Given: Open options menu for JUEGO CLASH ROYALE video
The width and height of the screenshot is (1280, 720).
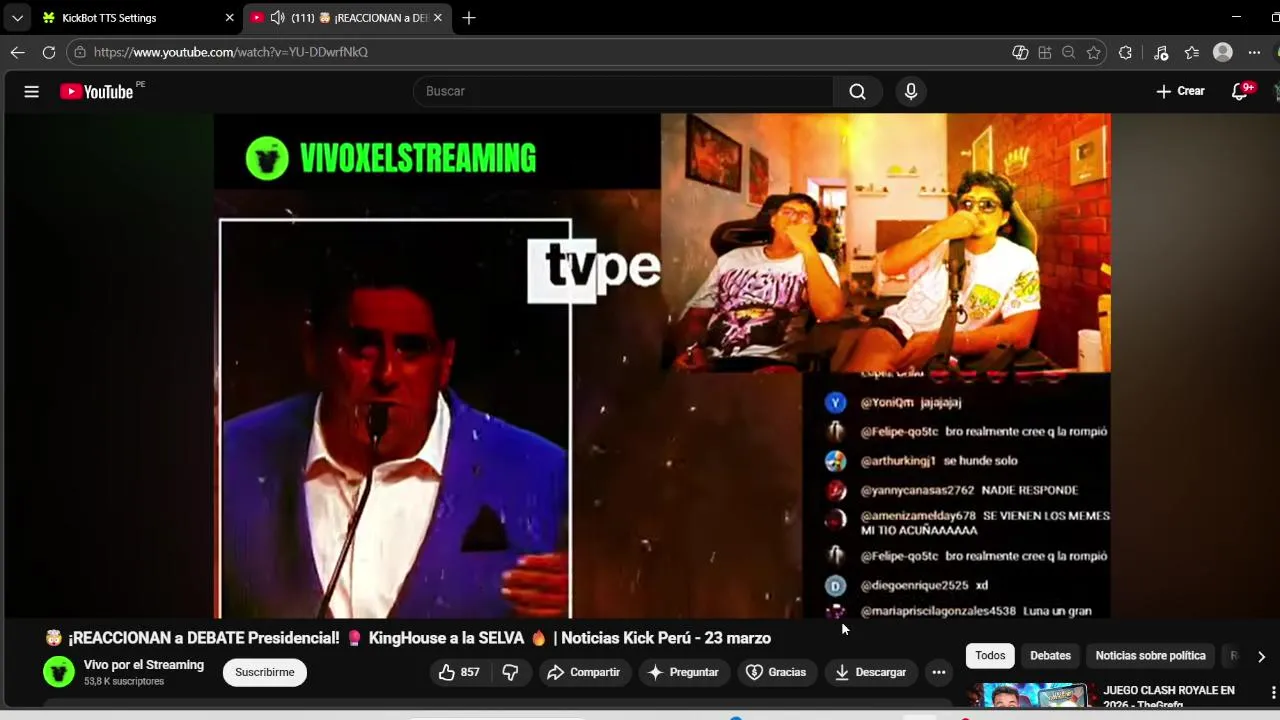Looking at the screenshot, I should [1273, 692].
